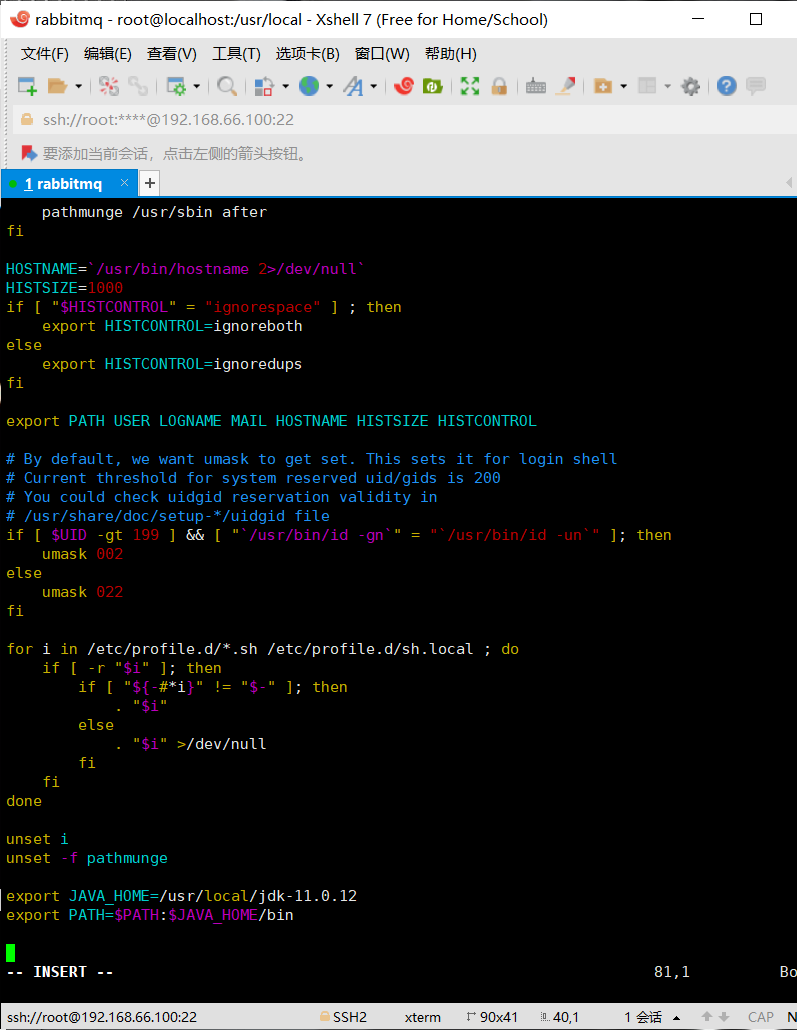Click status bar ssh://root@192.168.66.100:22 text
Screen dimensions: 797x1030
tap(102, 1017)
